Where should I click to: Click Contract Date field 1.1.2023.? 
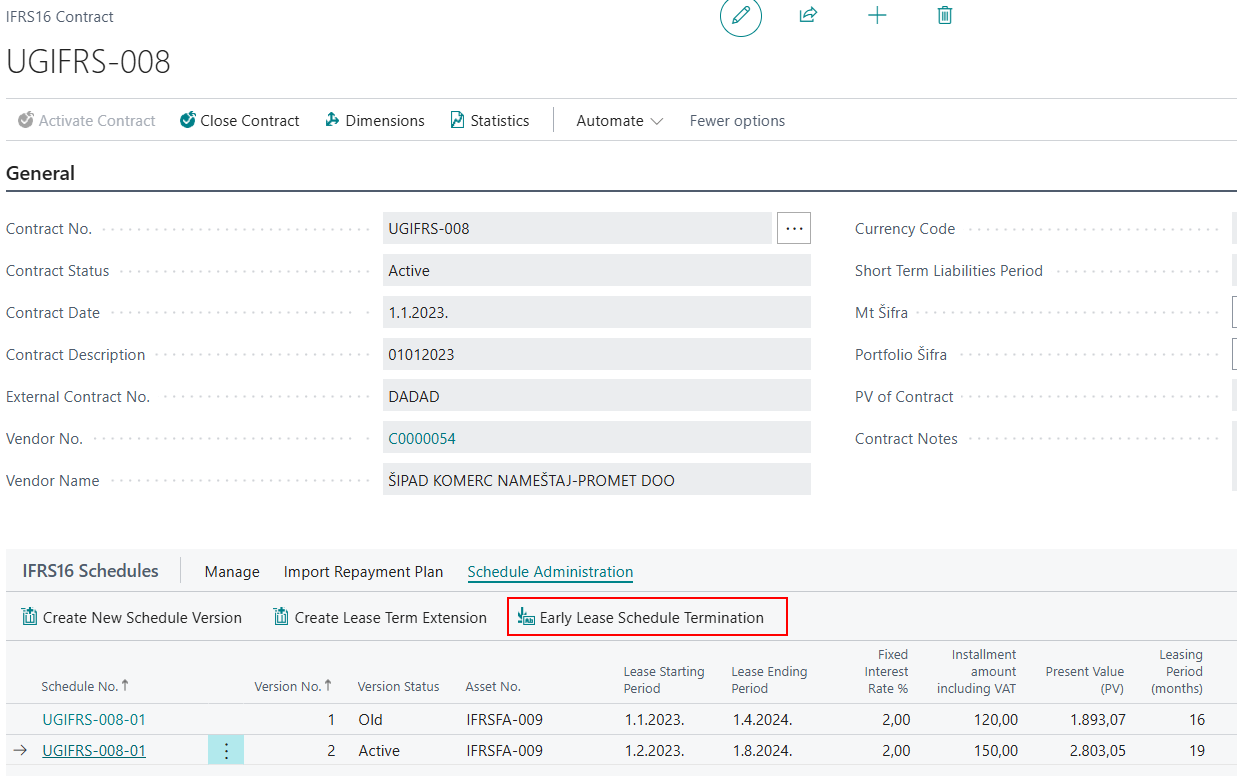tap(597, 312)
